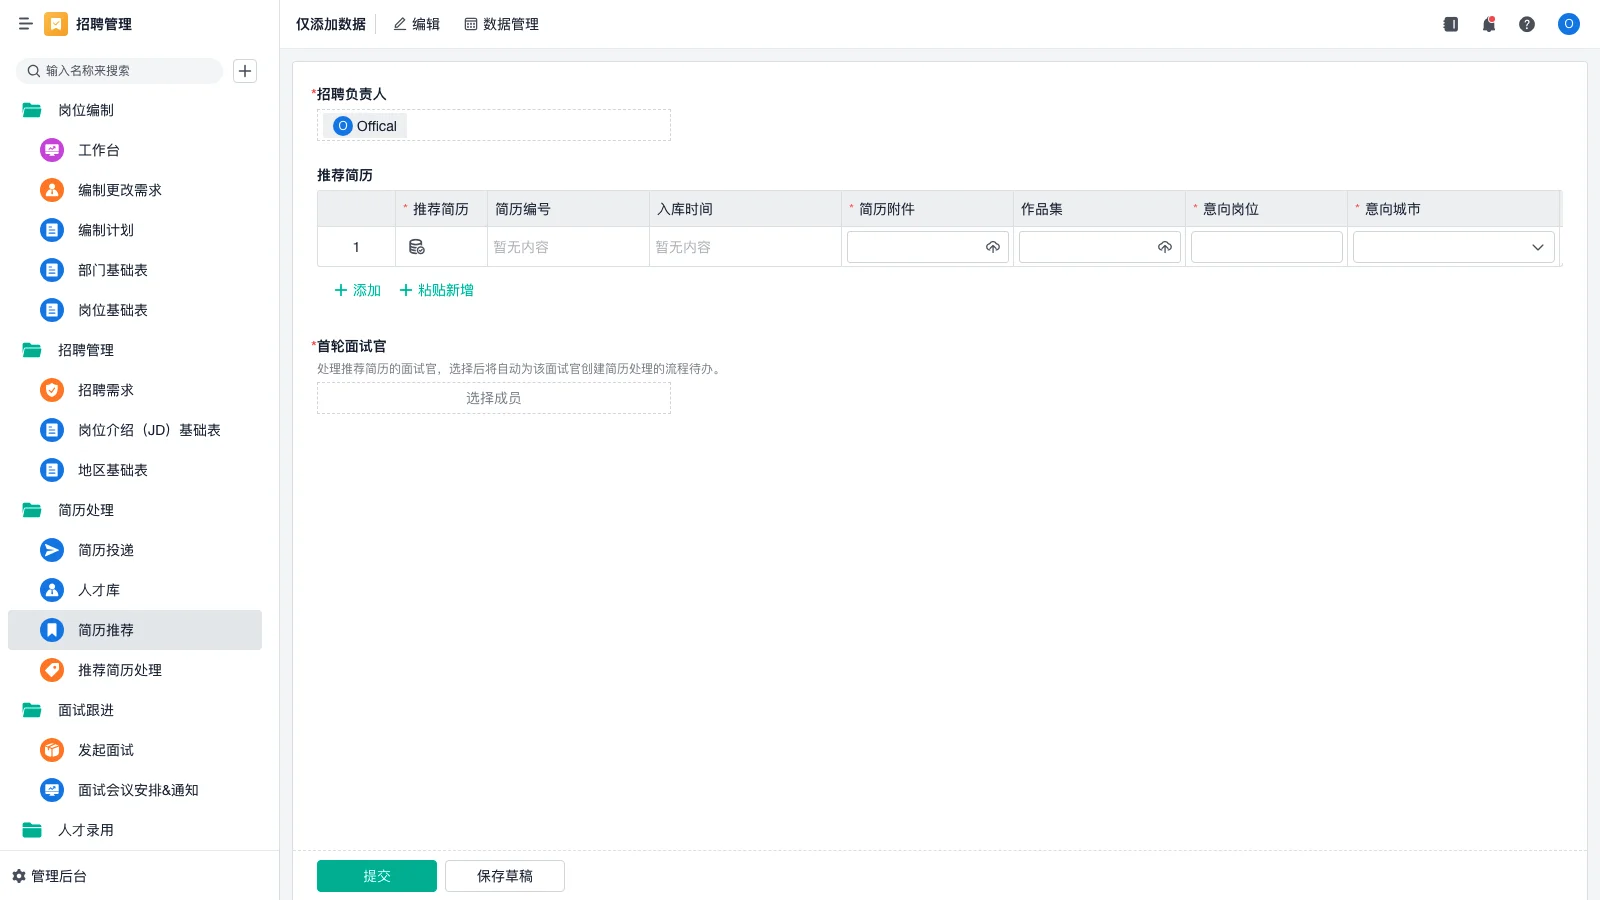Screen dimensions: 1600x900
Task: Open the 意向城市 dropdown
Action: click(x=1538, y=247)
